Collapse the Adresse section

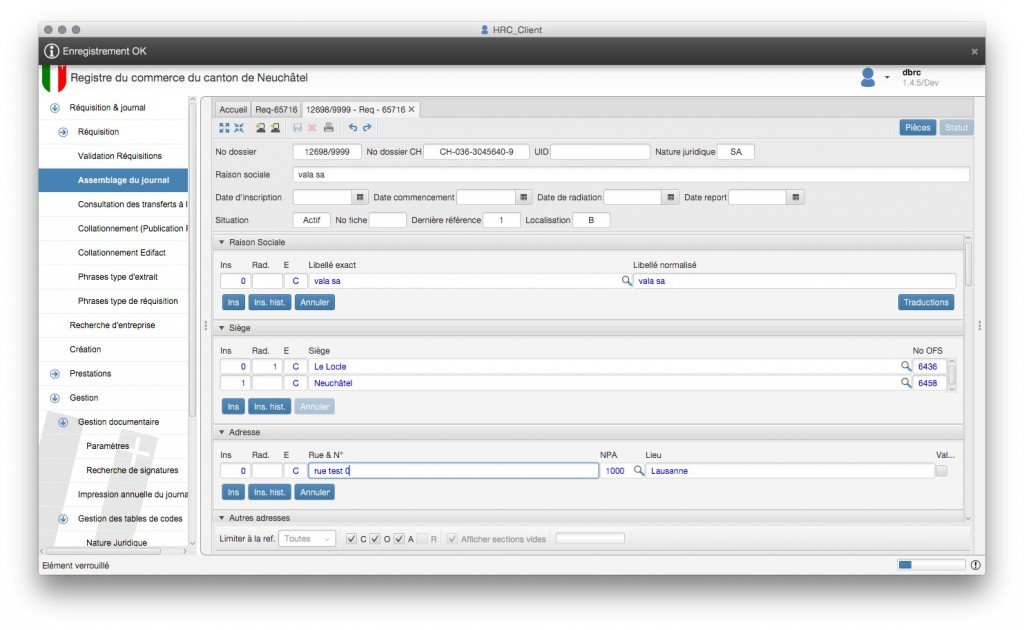pos(221,432)
